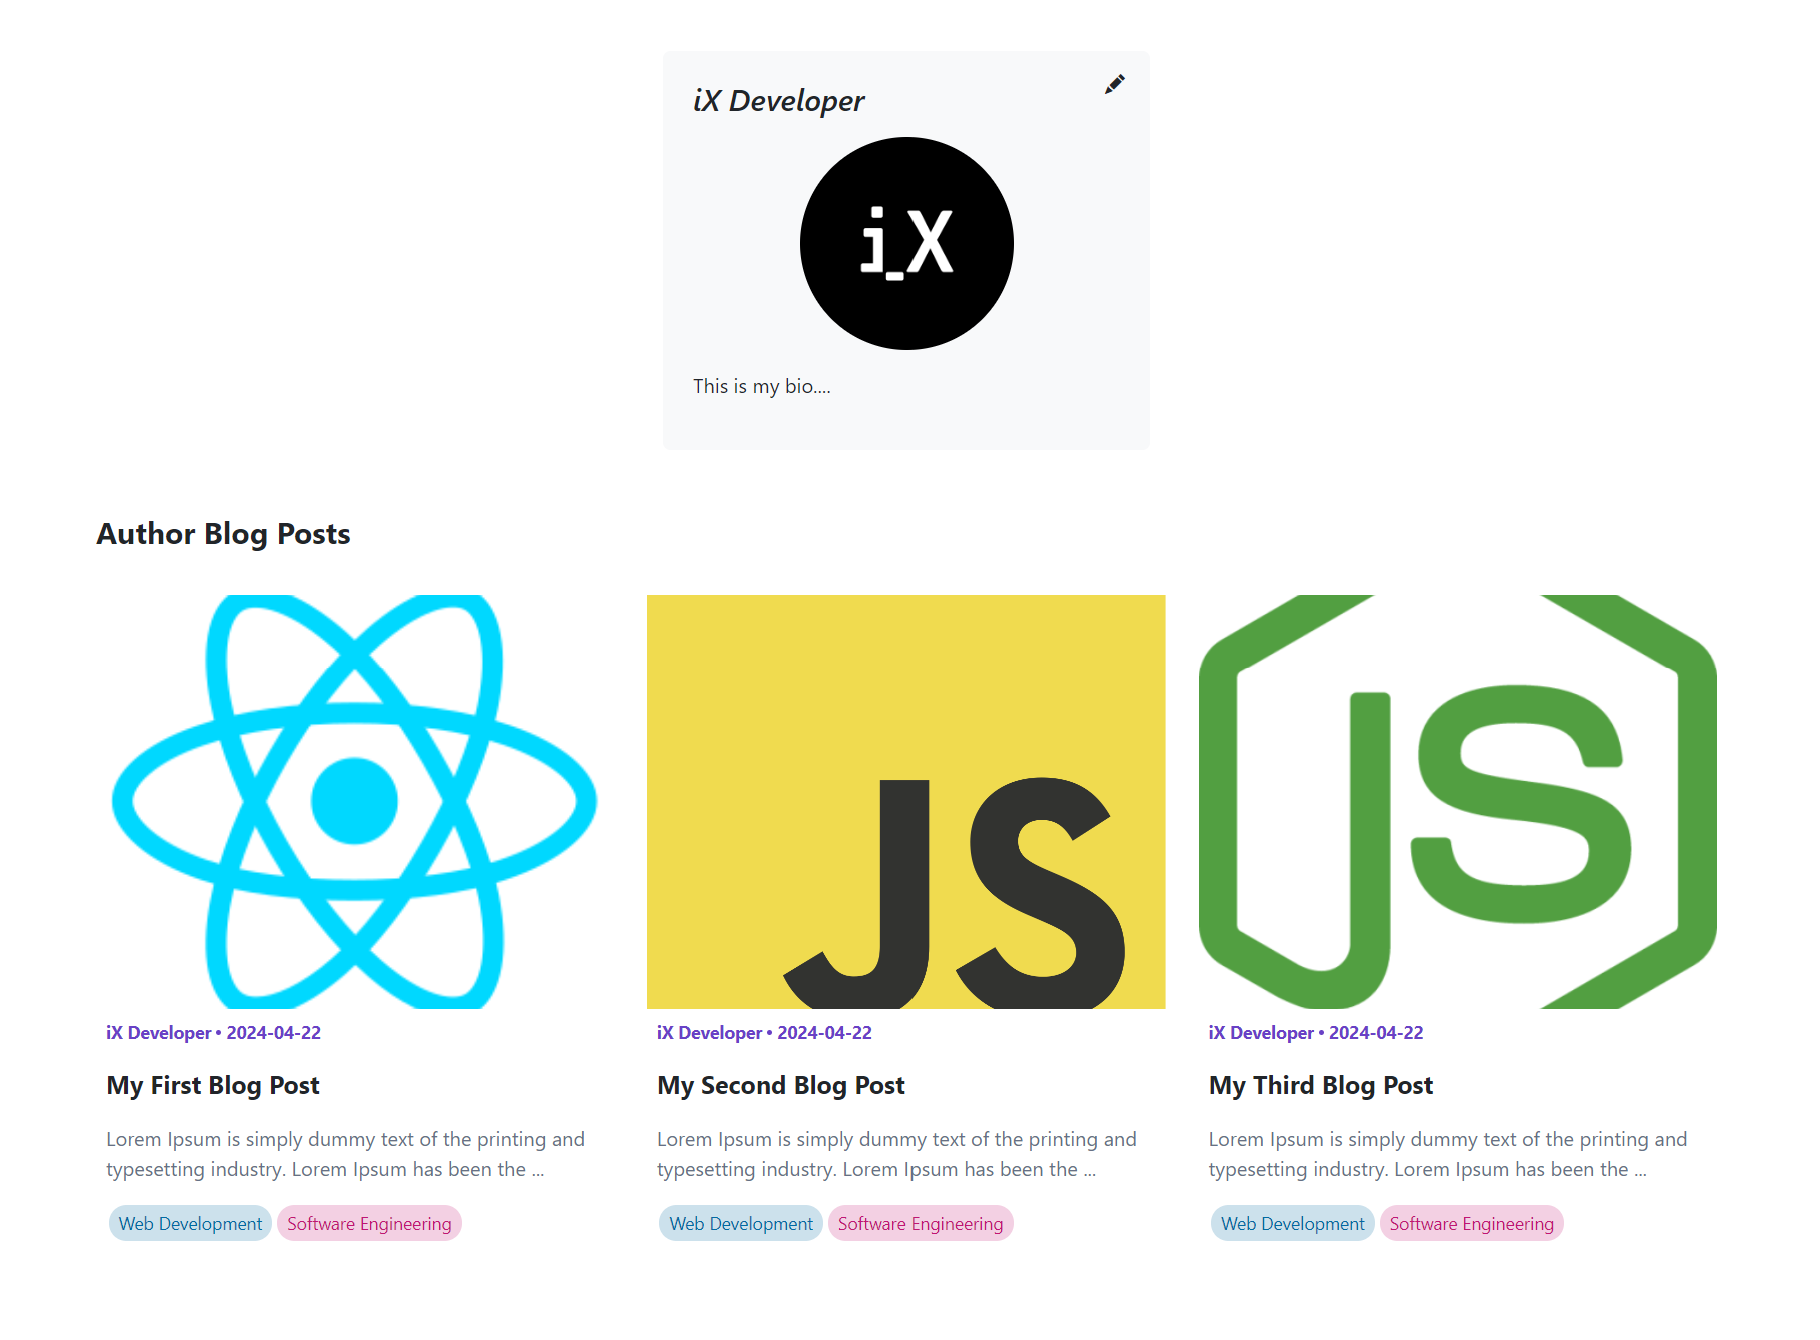Open the yellow JS logo thumbnail

tap(906, 802)
